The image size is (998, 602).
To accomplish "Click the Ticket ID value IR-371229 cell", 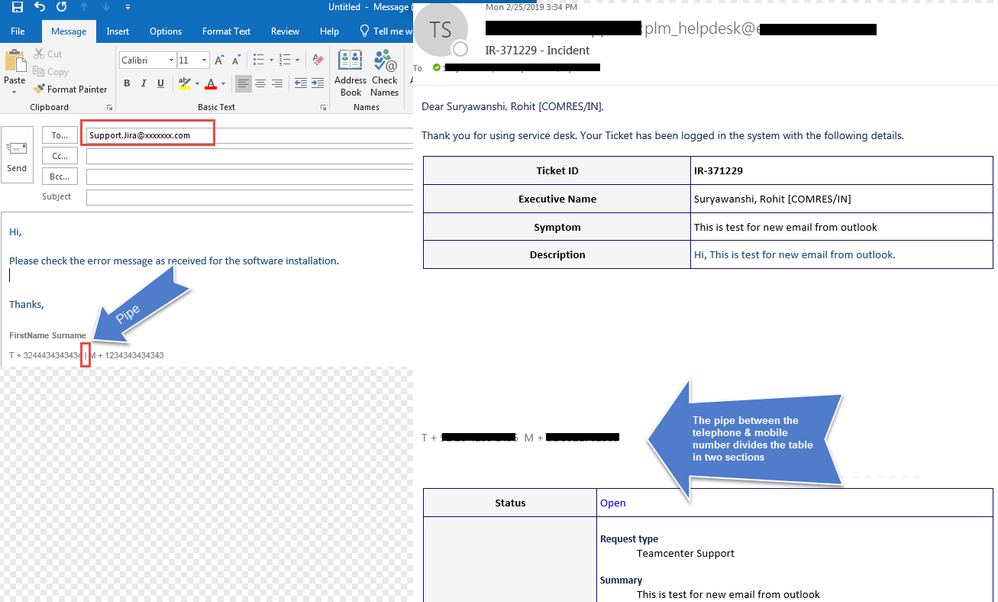I will pos(841,171).
